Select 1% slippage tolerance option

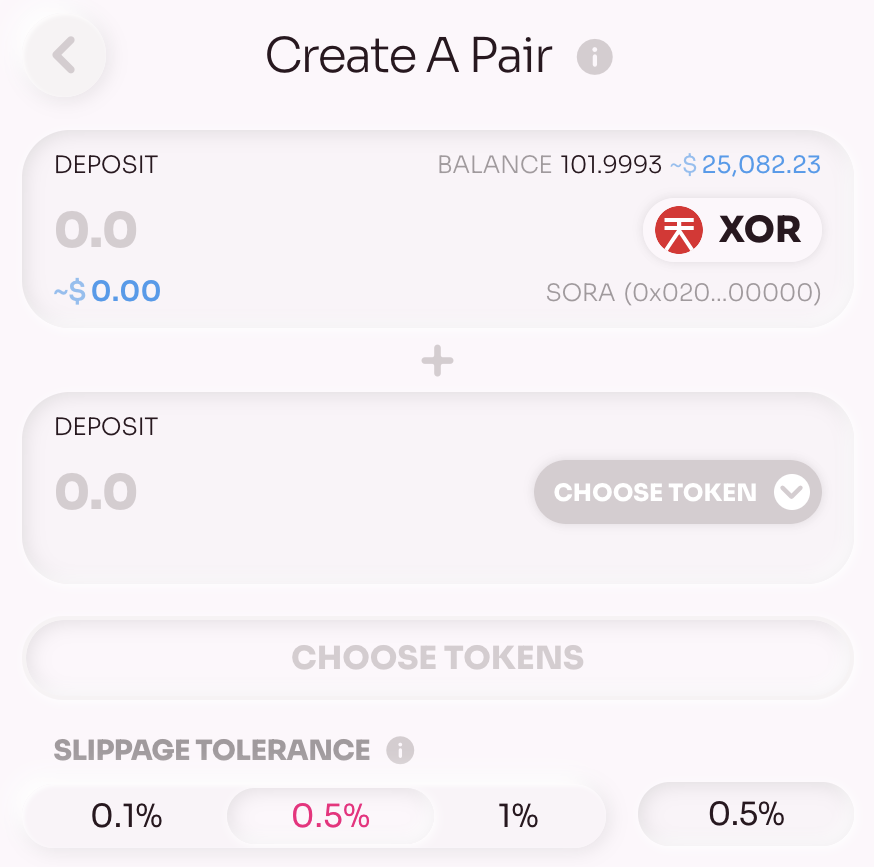518,816
